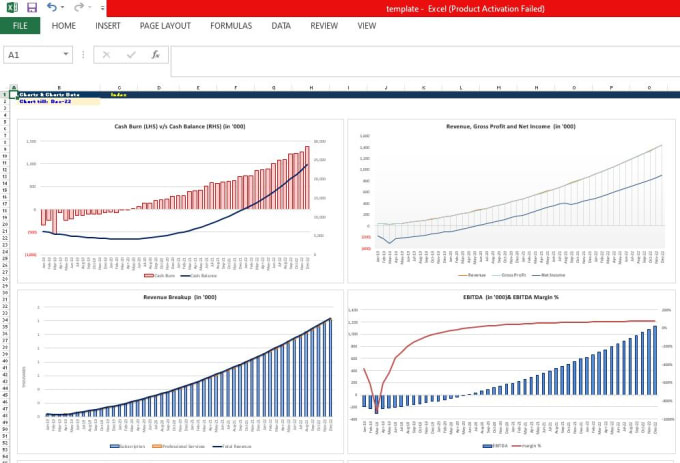Viewport: 680px width, 463px height.
Task: Click the Enter checkmark formula icon
Action: pyautogui.click(x=131, y=55)
